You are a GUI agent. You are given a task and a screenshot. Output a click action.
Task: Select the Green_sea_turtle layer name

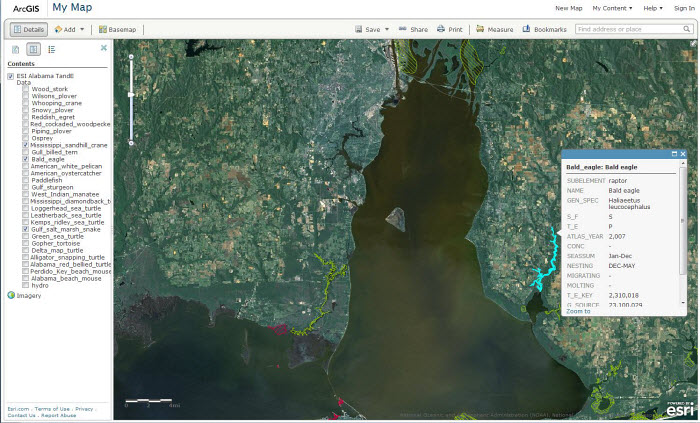click(57, 236)
